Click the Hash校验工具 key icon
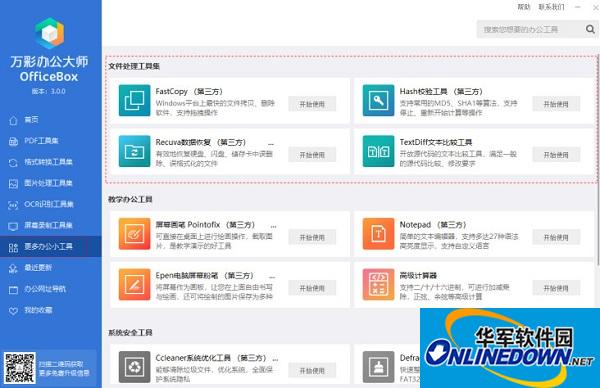The height and width of the screenshot is (388, 600). coord(378,100)
